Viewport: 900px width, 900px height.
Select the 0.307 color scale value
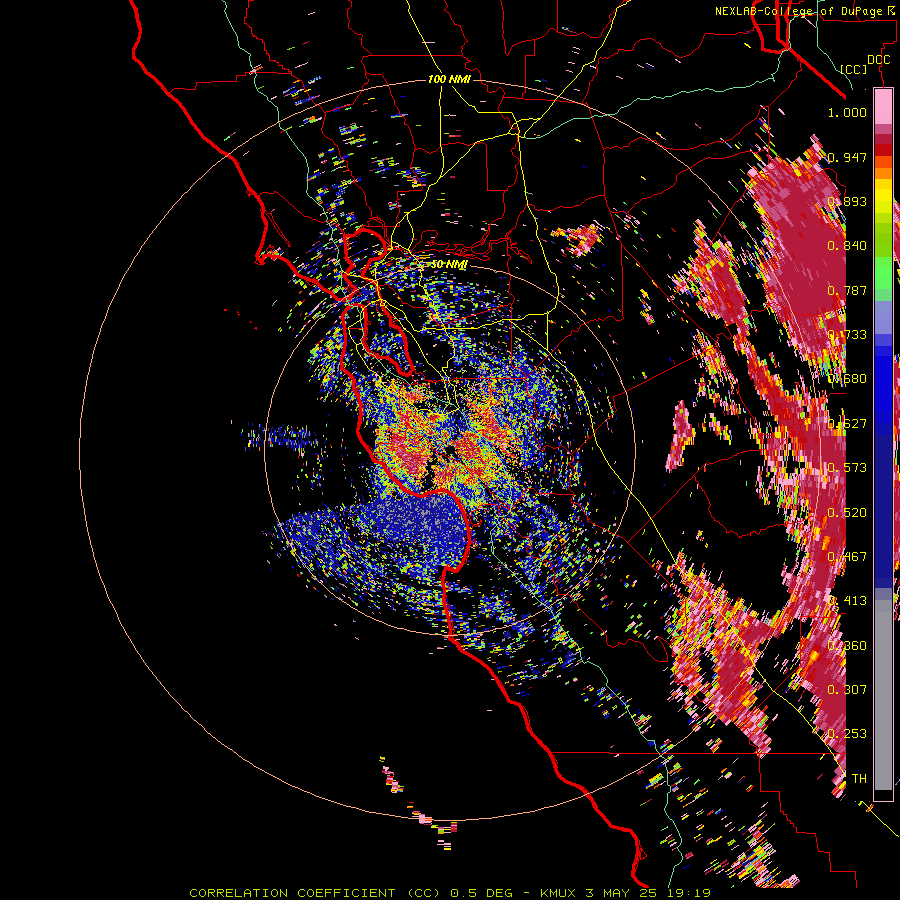click(x=847, y=690)
